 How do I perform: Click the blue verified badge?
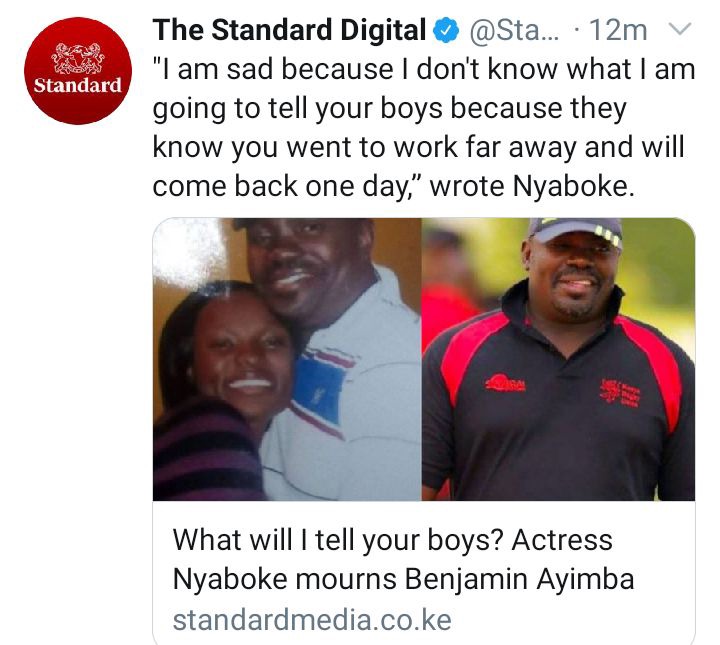pyautogui.click(x=446, y=31)
